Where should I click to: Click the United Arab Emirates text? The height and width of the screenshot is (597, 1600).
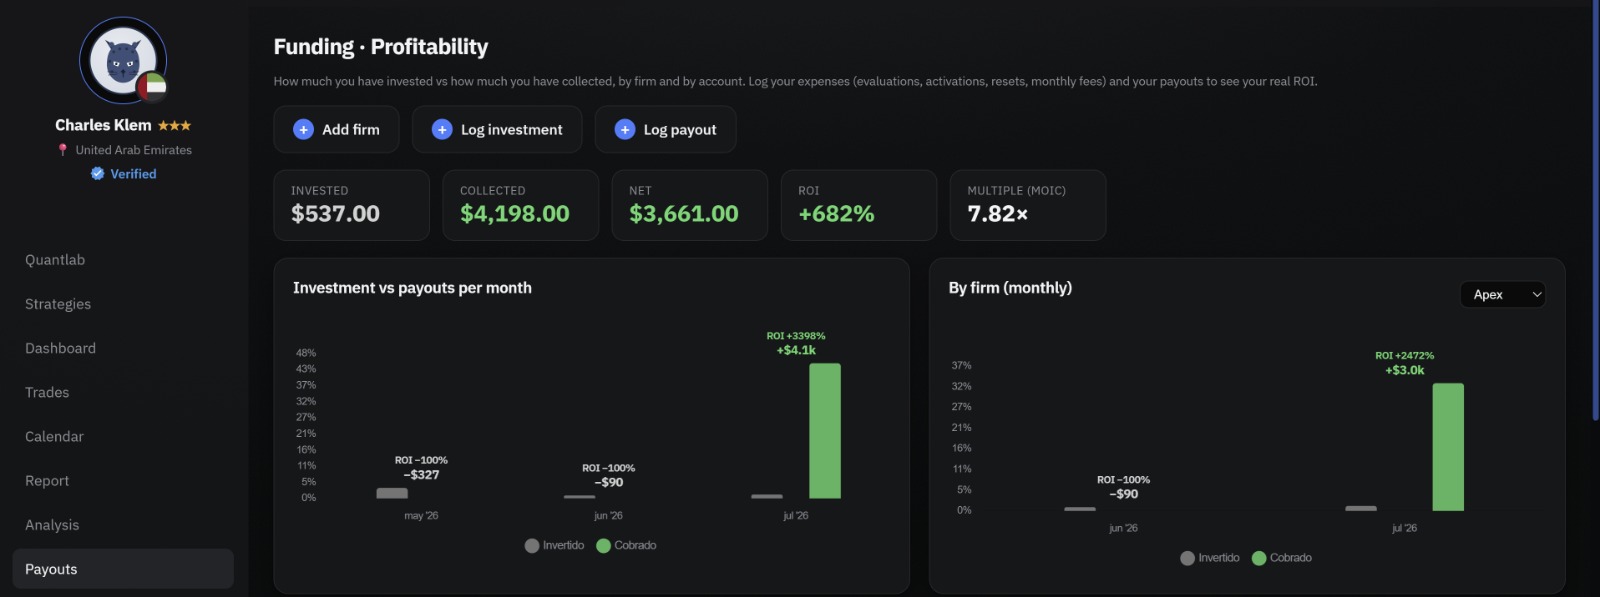pos(134,150)
